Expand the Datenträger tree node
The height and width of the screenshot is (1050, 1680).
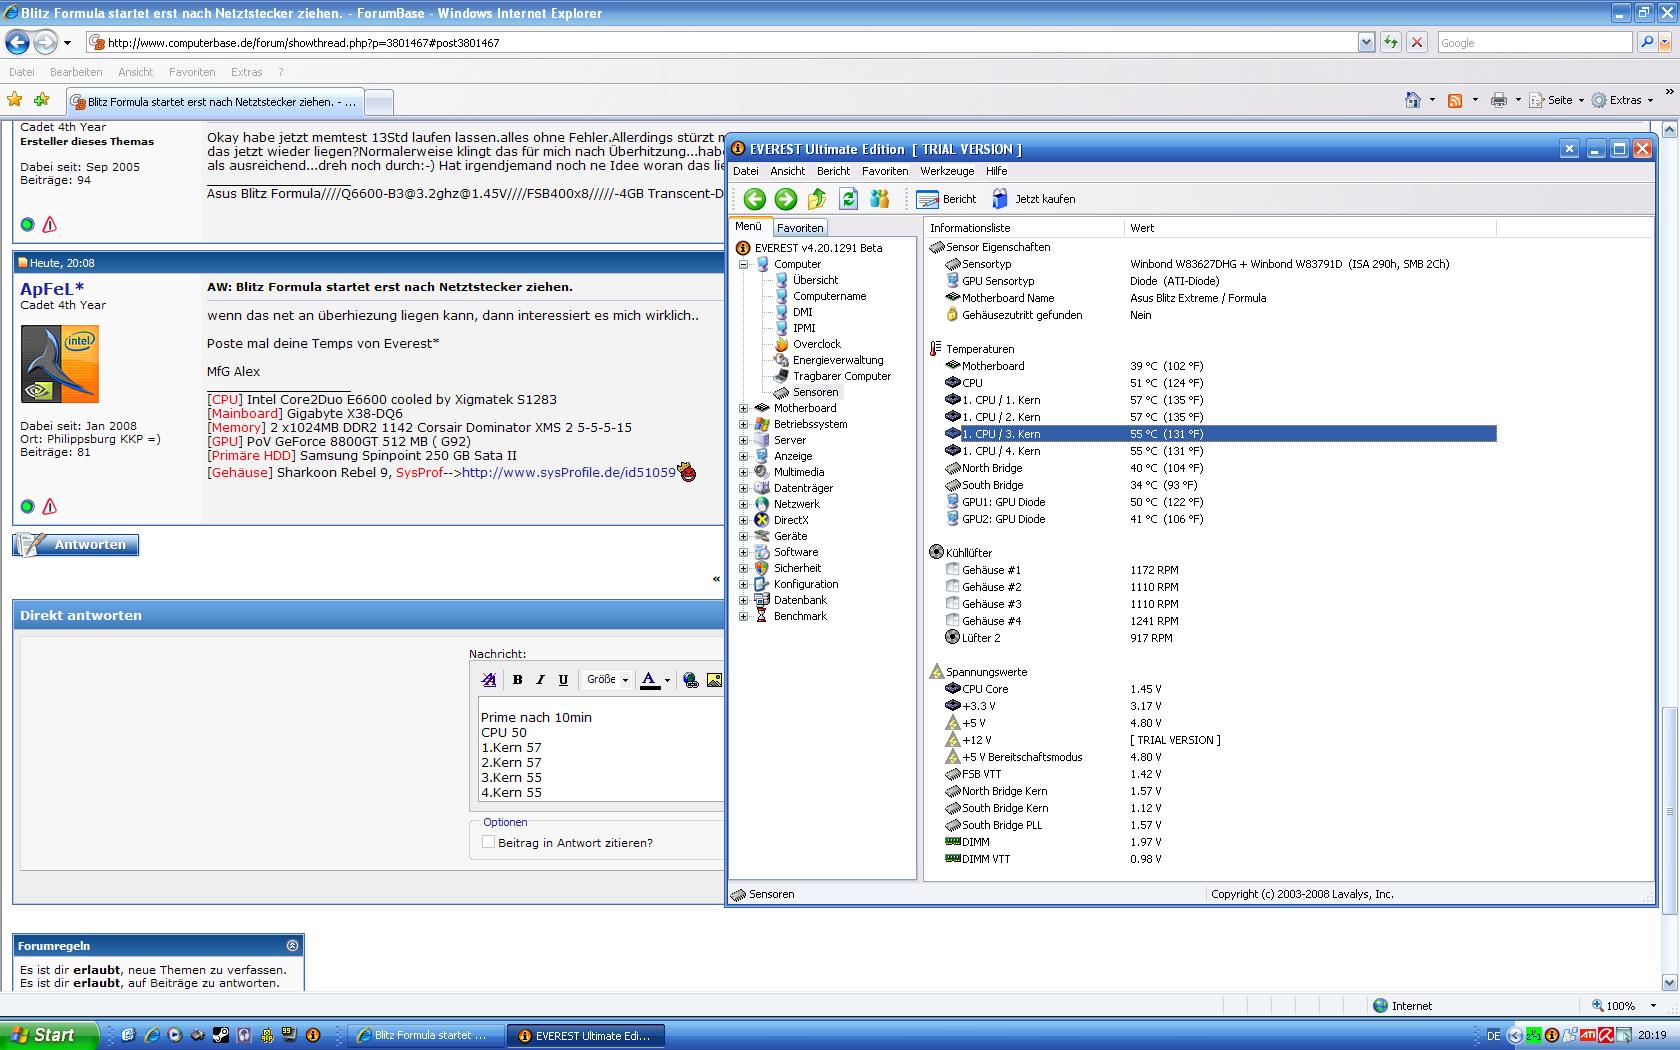click(743, 488)
